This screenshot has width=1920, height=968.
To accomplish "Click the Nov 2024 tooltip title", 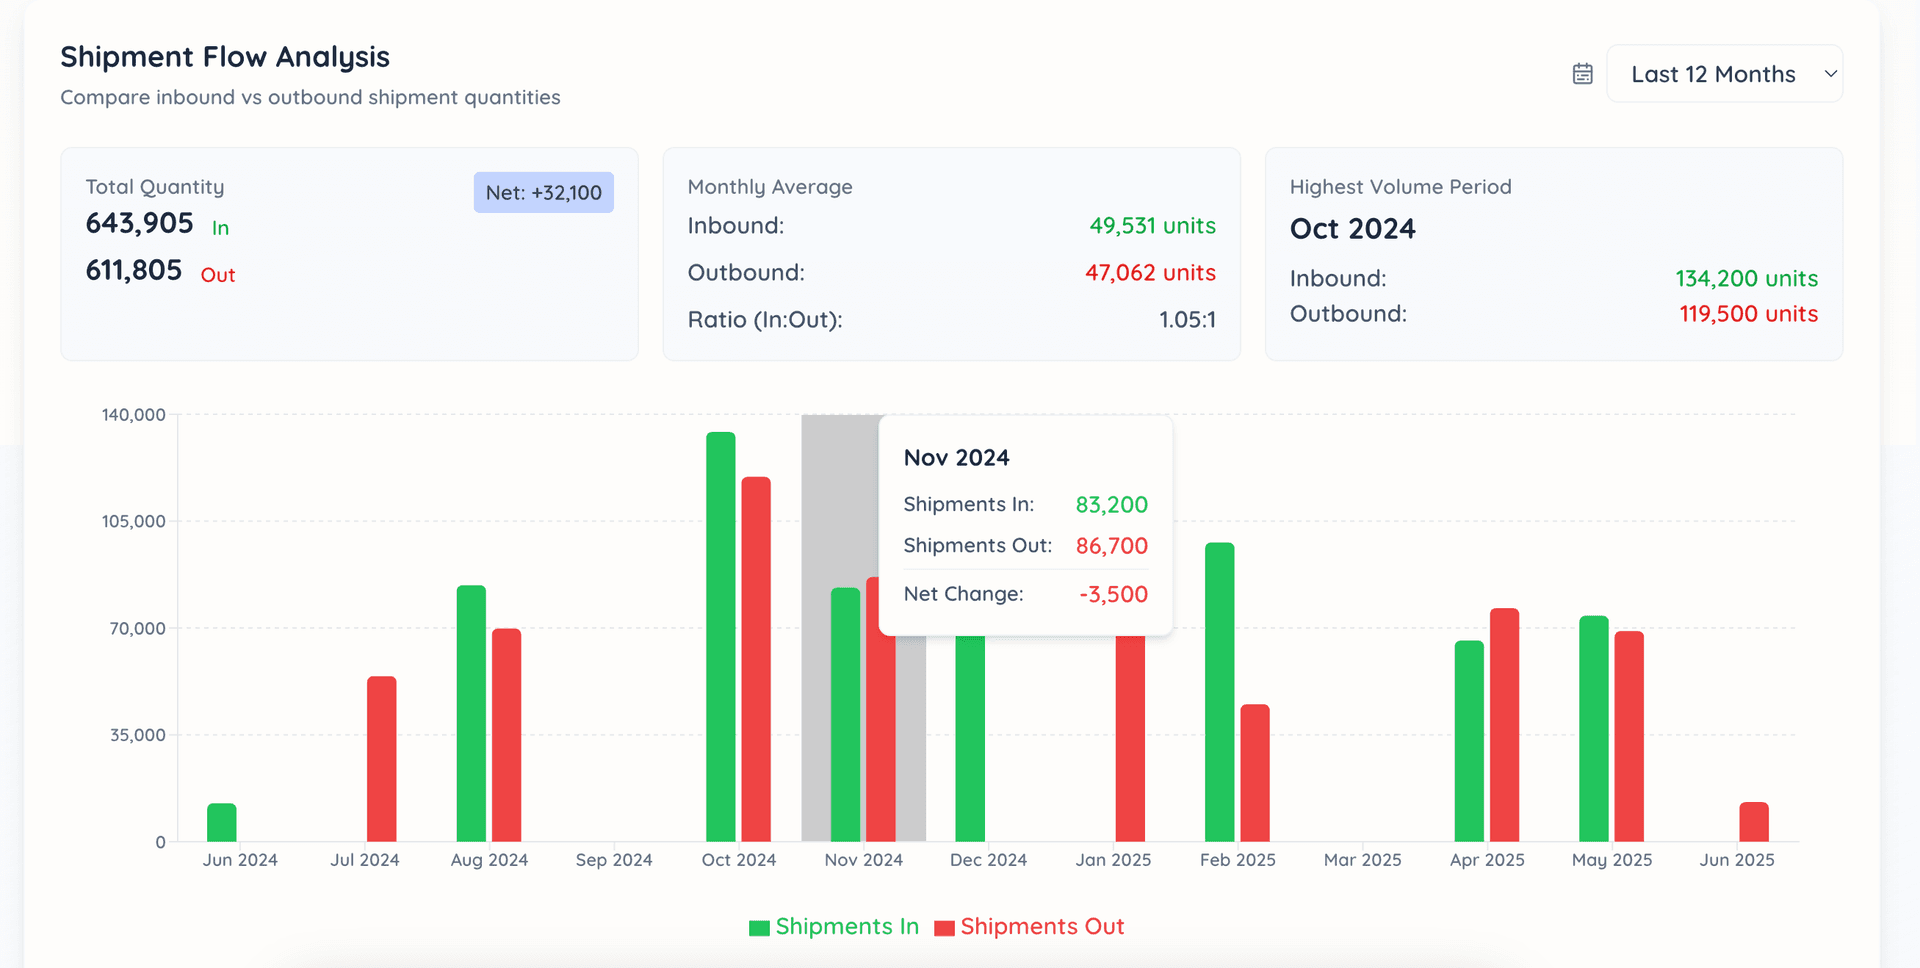I will [956, 458].
